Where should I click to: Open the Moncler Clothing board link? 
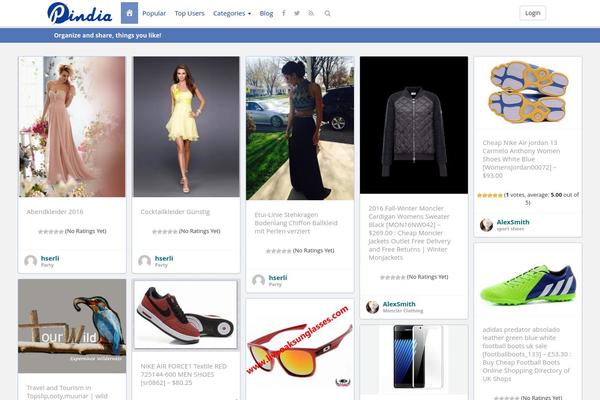click(403, 311)
